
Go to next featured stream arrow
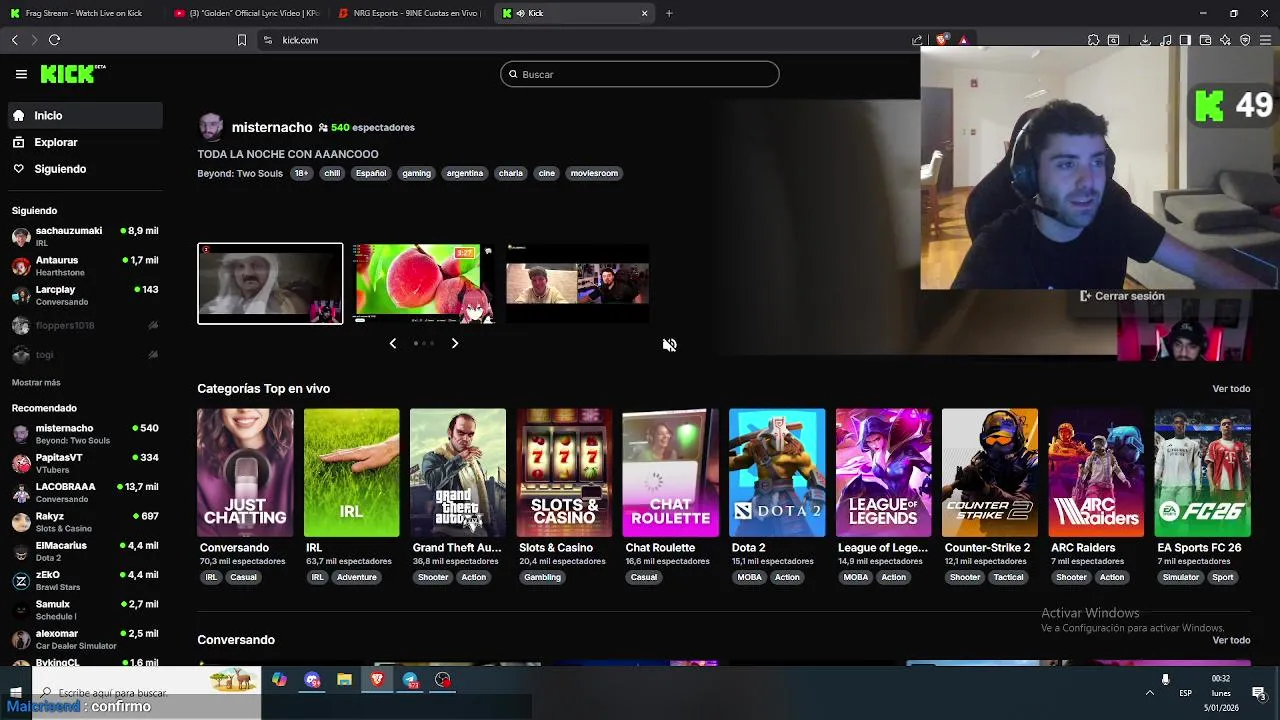pyautogui.click(x=454, y=343)
